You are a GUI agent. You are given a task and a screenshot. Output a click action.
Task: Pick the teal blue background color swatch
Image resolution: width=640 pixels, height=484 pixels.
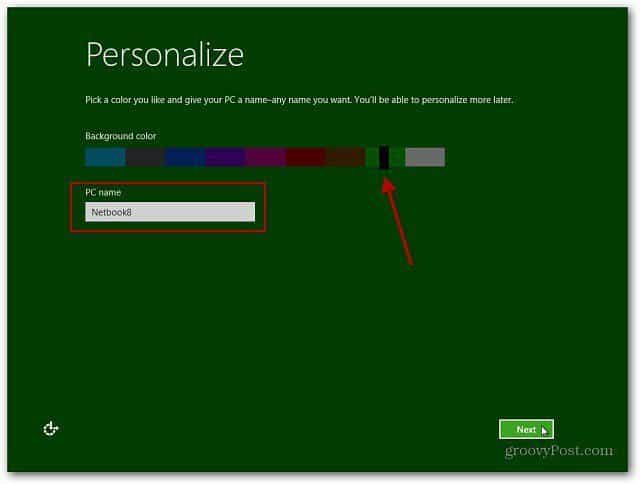click(105, 157)
